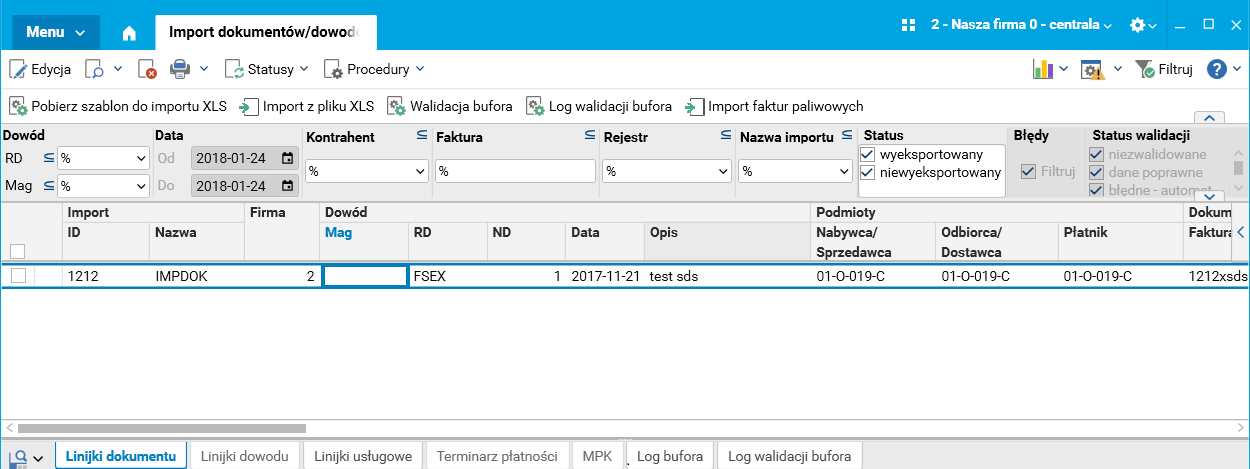The width and height of the screenshot is (1250, 469).
Task: Click the Edycja pencil icon
Action: (x=19, y=69)
